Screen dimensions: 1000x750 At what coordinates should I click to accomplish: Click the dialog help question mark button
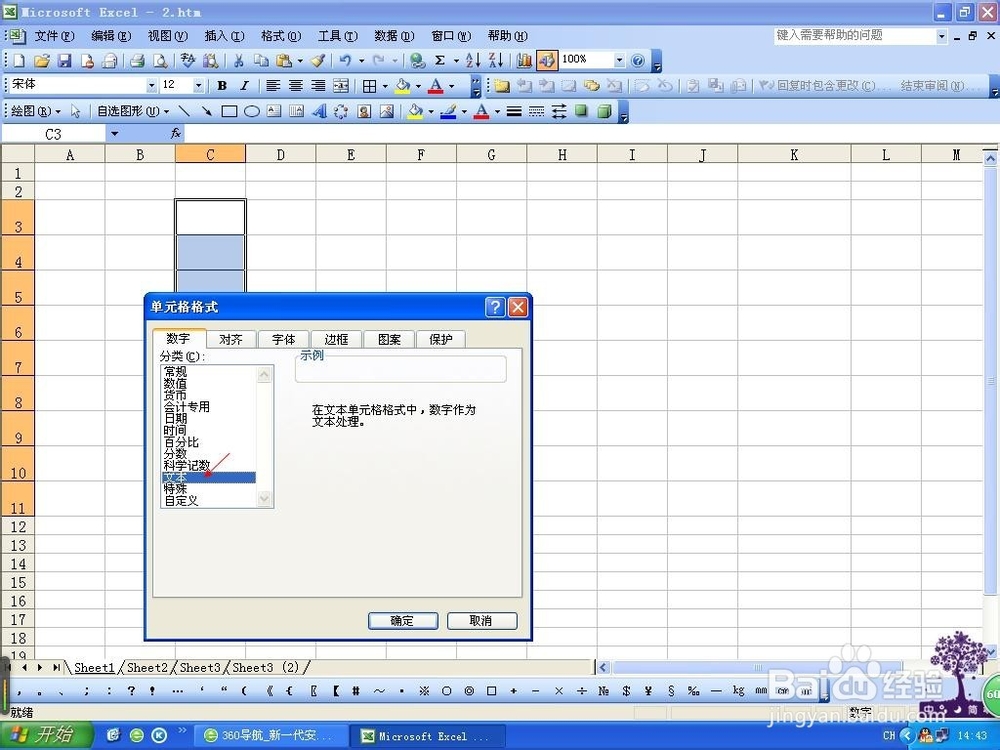[x=495, y=307]
